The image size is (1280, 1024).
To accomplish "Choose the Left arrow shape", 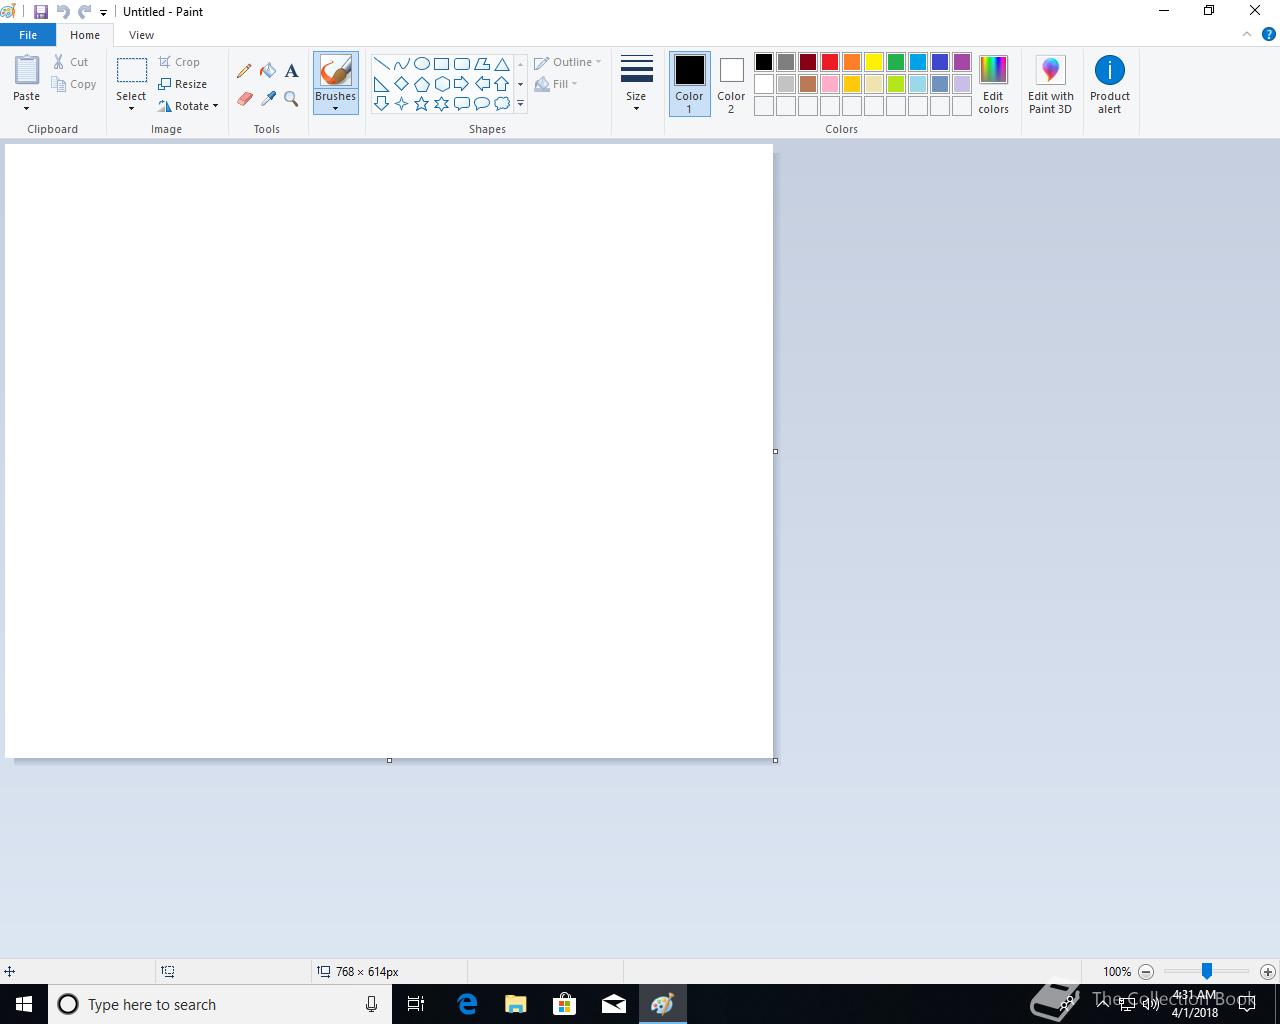I will pyautogui.click(x=481, y=84).
